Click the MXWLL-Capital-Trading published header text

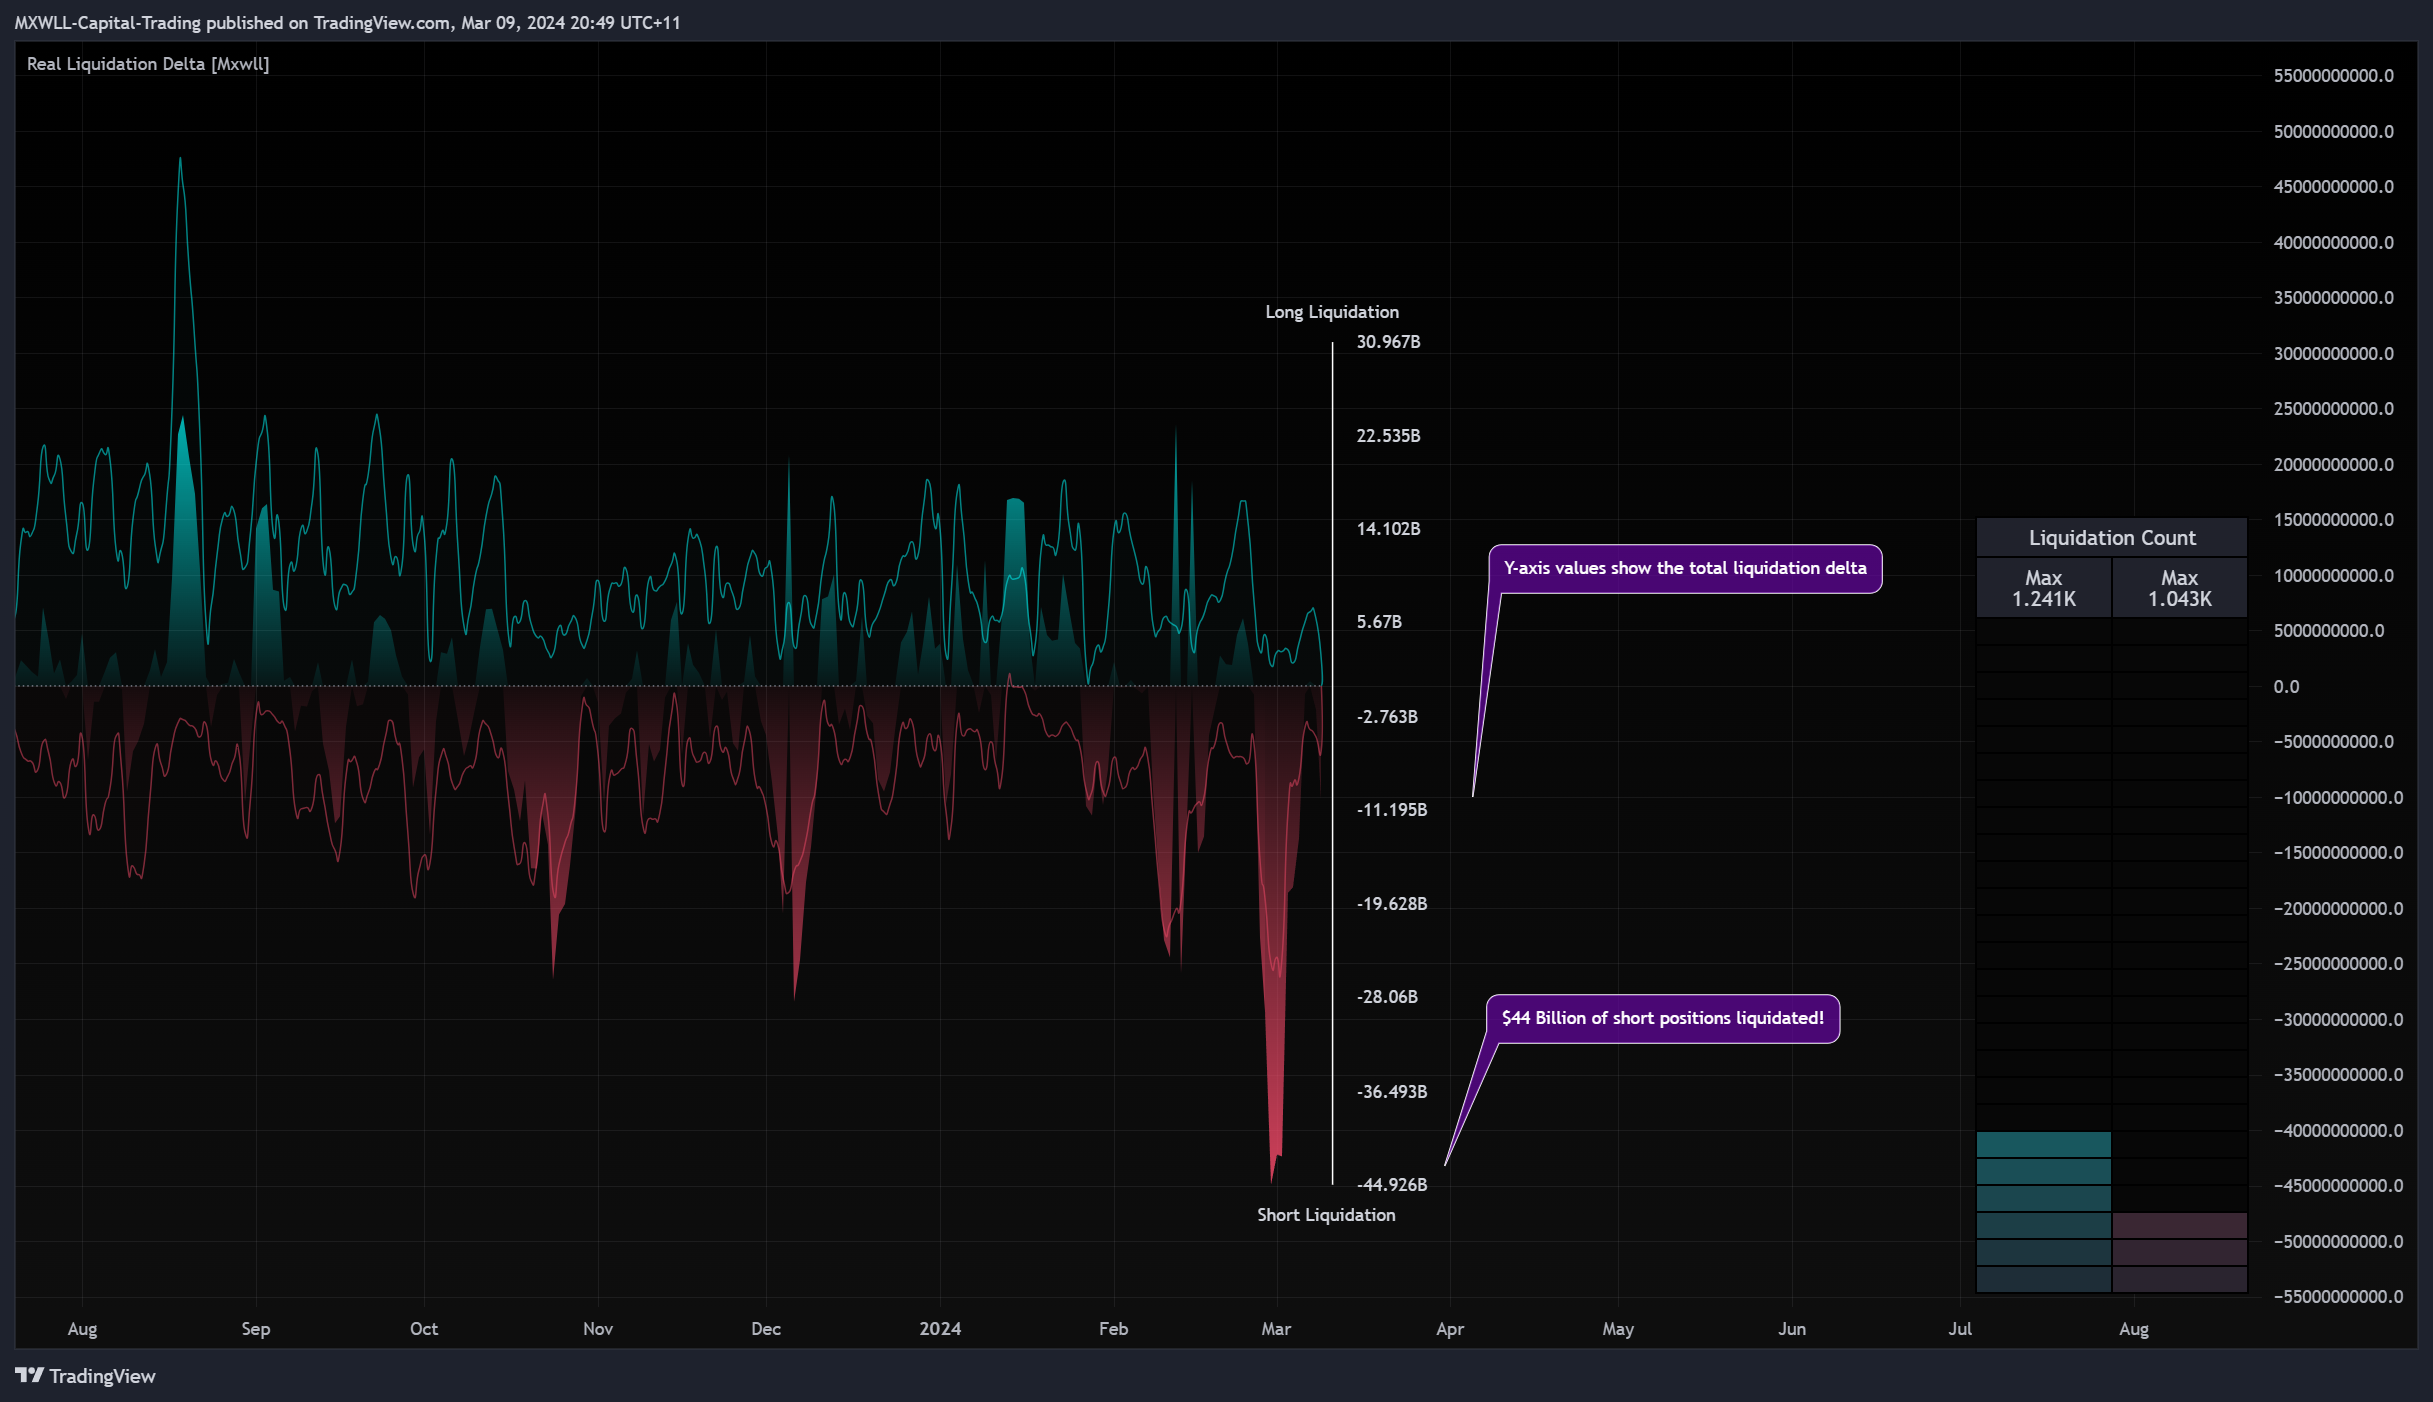pos(347,22)
